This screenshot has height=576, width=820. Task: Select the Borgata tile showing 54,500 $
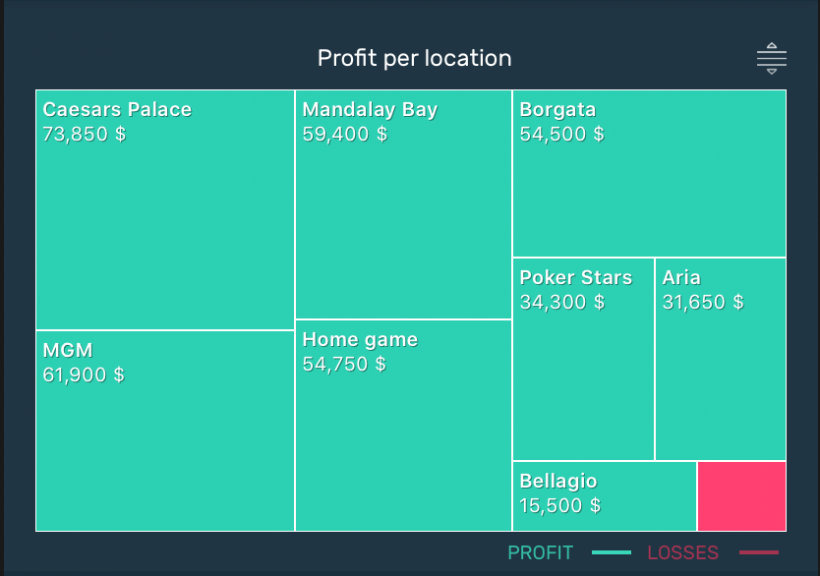648,170
